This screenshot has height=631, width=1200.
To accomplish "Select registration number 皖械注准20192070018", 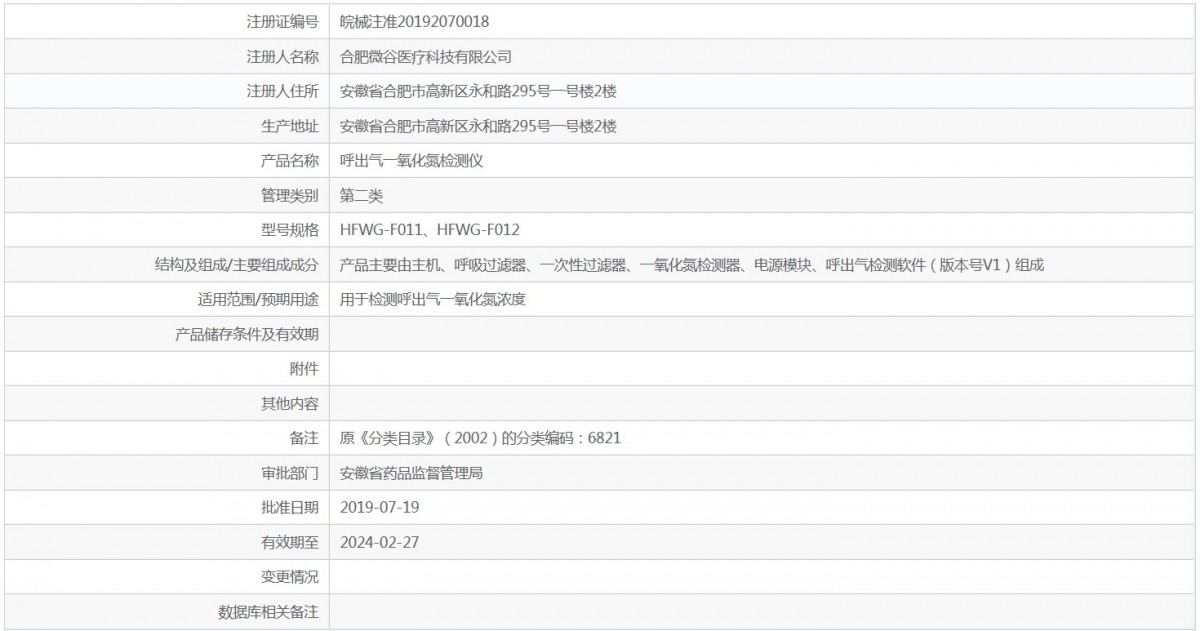I will pos(415,21).
